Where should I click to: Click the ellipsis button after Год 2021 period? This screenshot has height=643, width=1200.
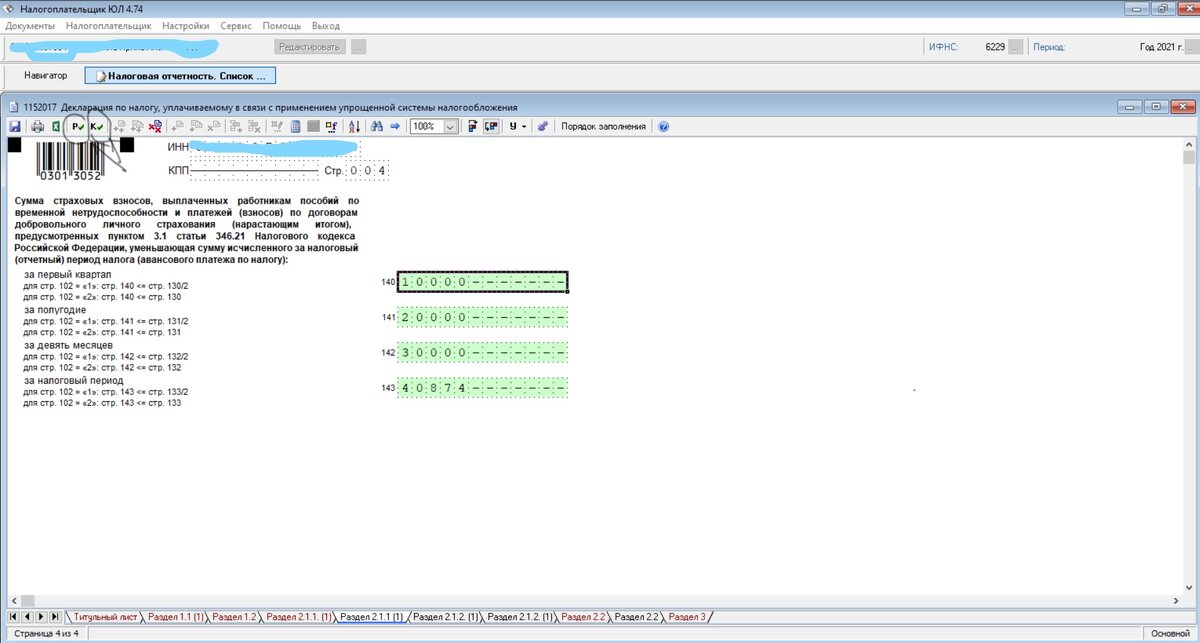click(1193, 46)
